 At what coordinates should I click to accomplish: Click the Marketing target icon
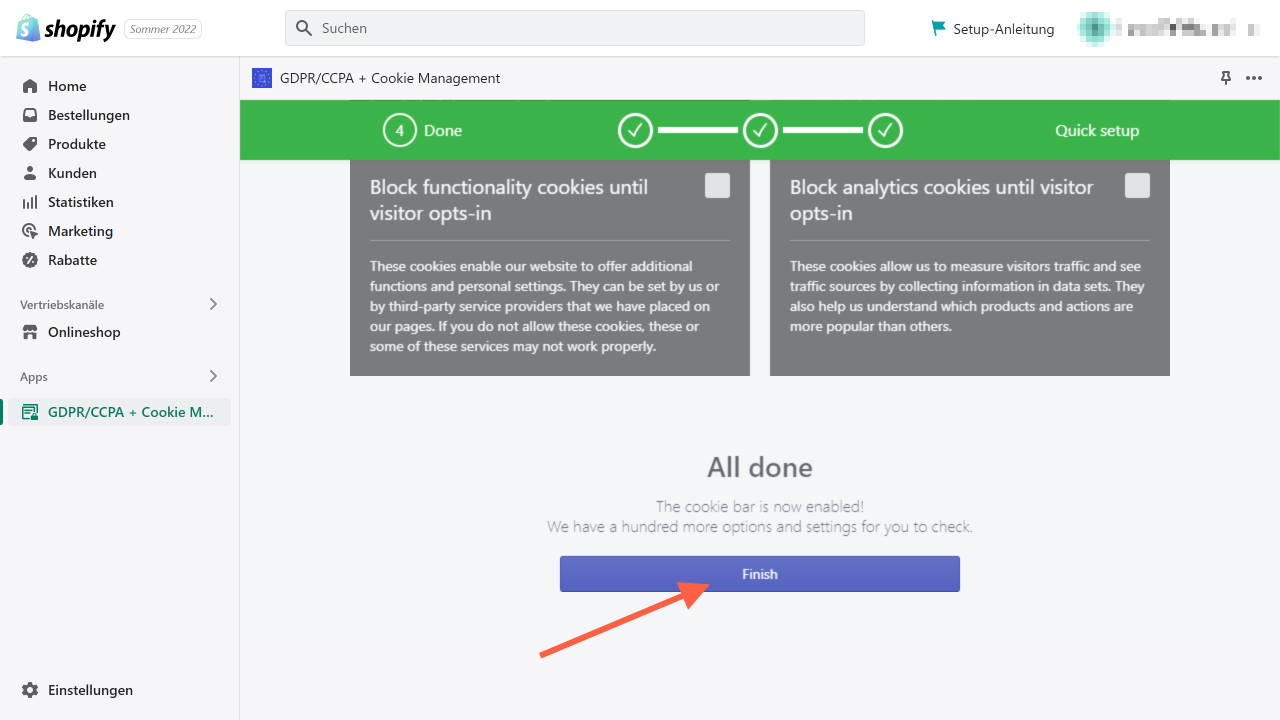click(x=30, y=231)
